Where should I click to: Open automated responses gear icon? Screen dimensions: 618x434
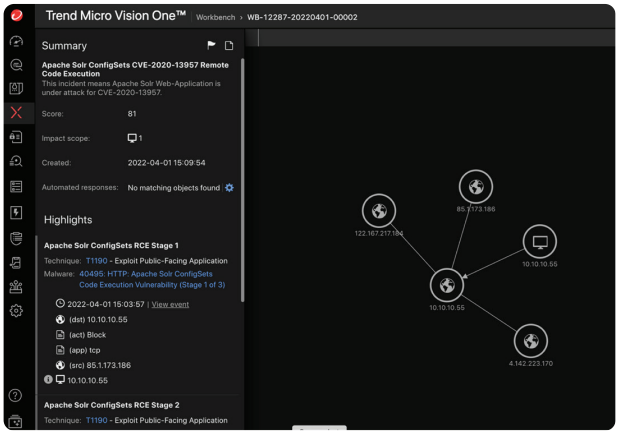229,188
